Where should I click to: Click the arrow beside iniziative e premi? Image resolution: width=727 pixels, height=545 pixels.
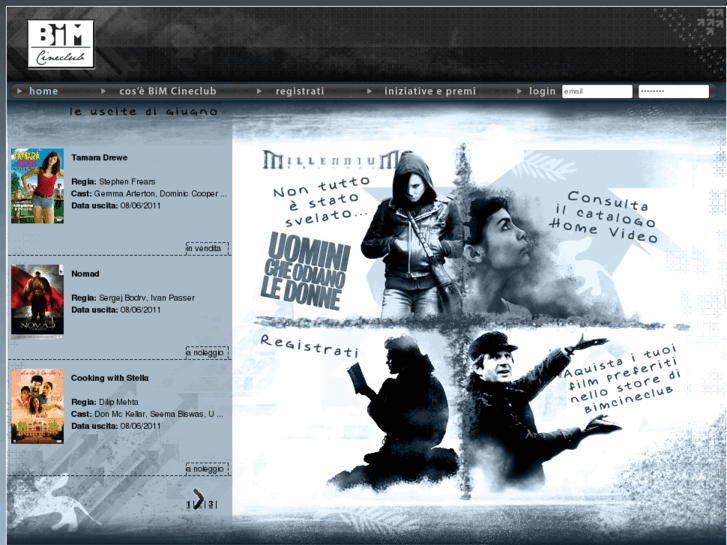370,91
